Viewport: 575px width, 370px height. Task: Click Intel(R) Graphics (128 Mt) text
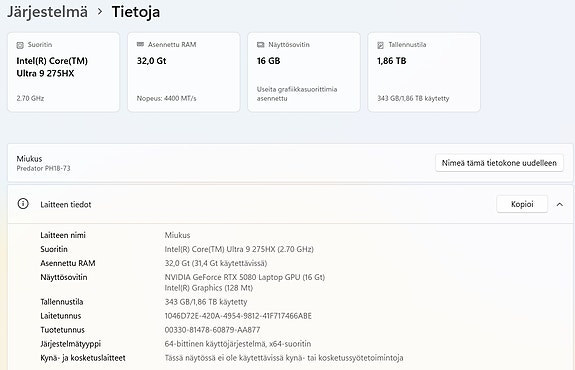click(x=209, y=288)
